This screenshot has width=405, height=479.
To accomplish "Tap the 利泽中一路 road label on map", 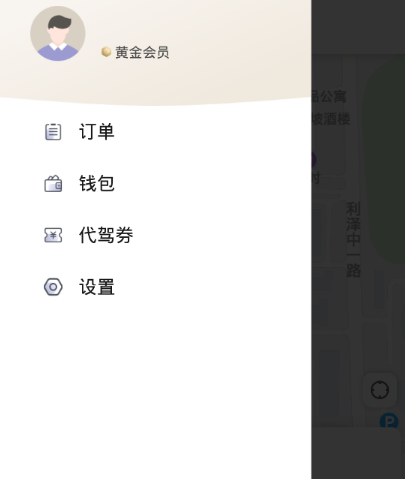I will (353, 239).
